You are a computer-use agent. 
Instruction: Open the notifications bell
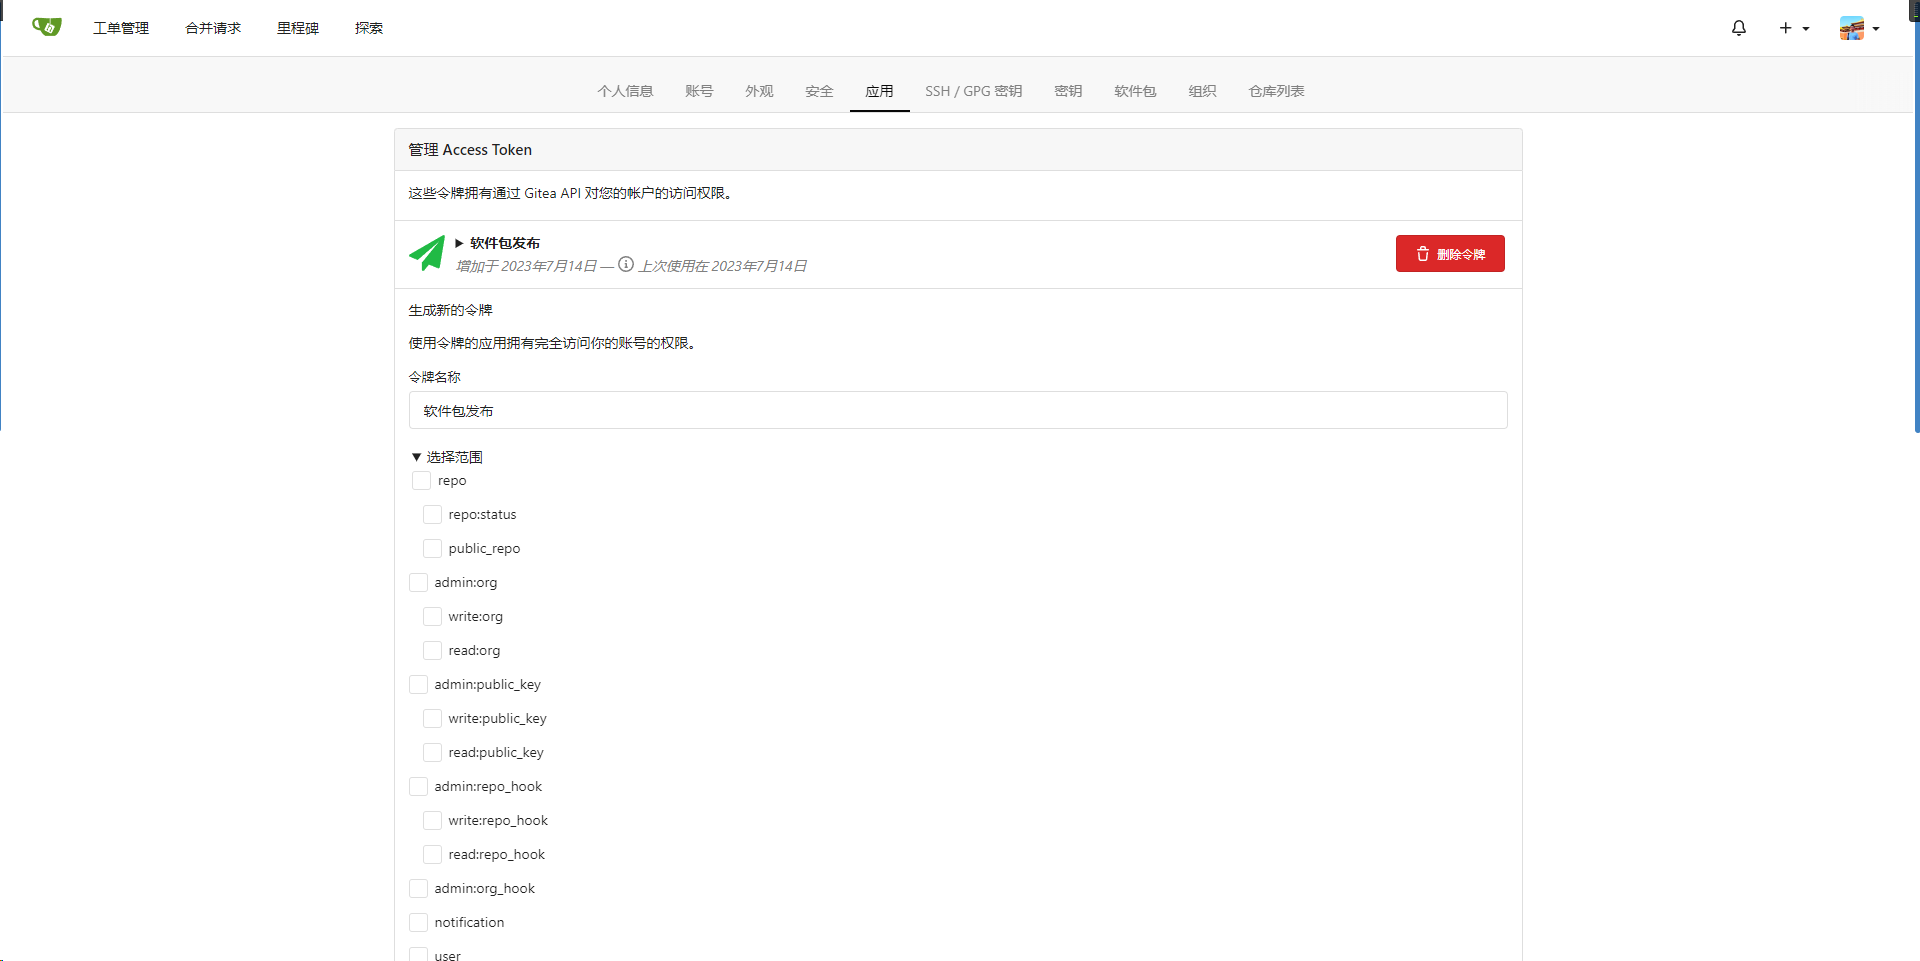pos(1738,28)
